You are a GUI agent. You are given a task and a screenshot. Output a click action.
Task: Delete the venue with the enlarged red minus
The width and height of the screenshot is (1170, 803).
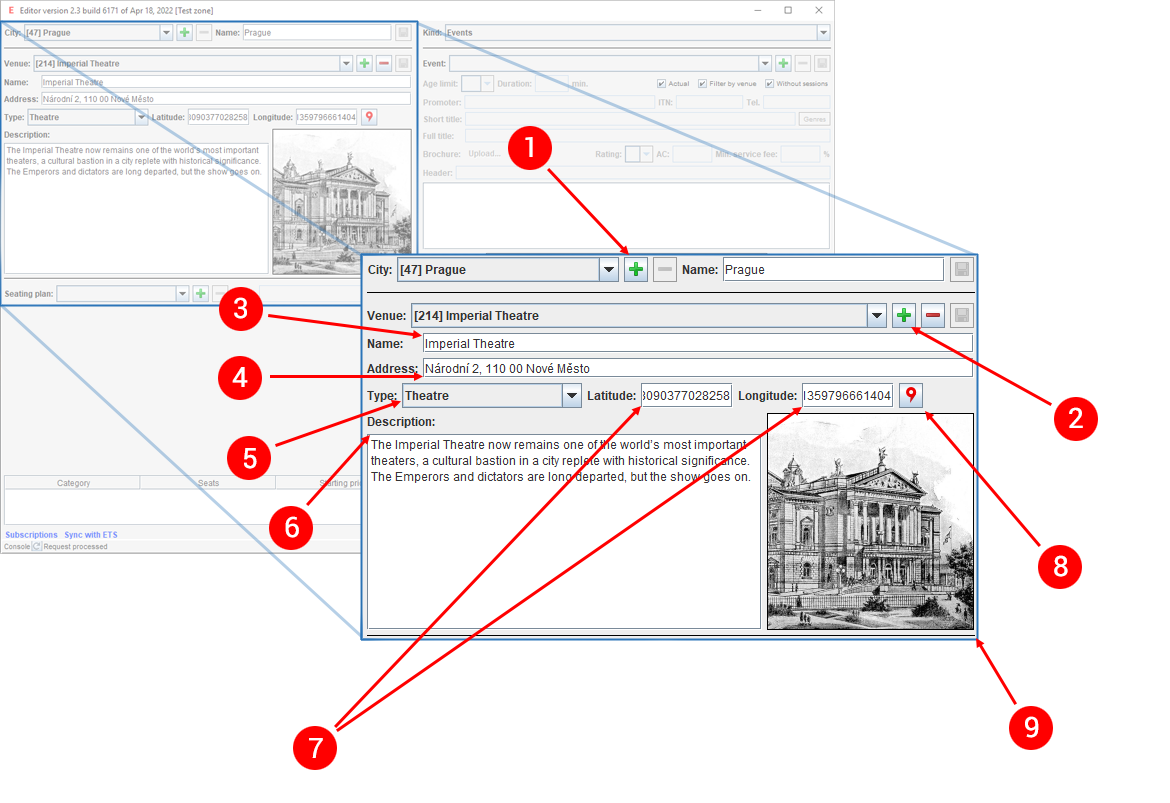point(933,316)
